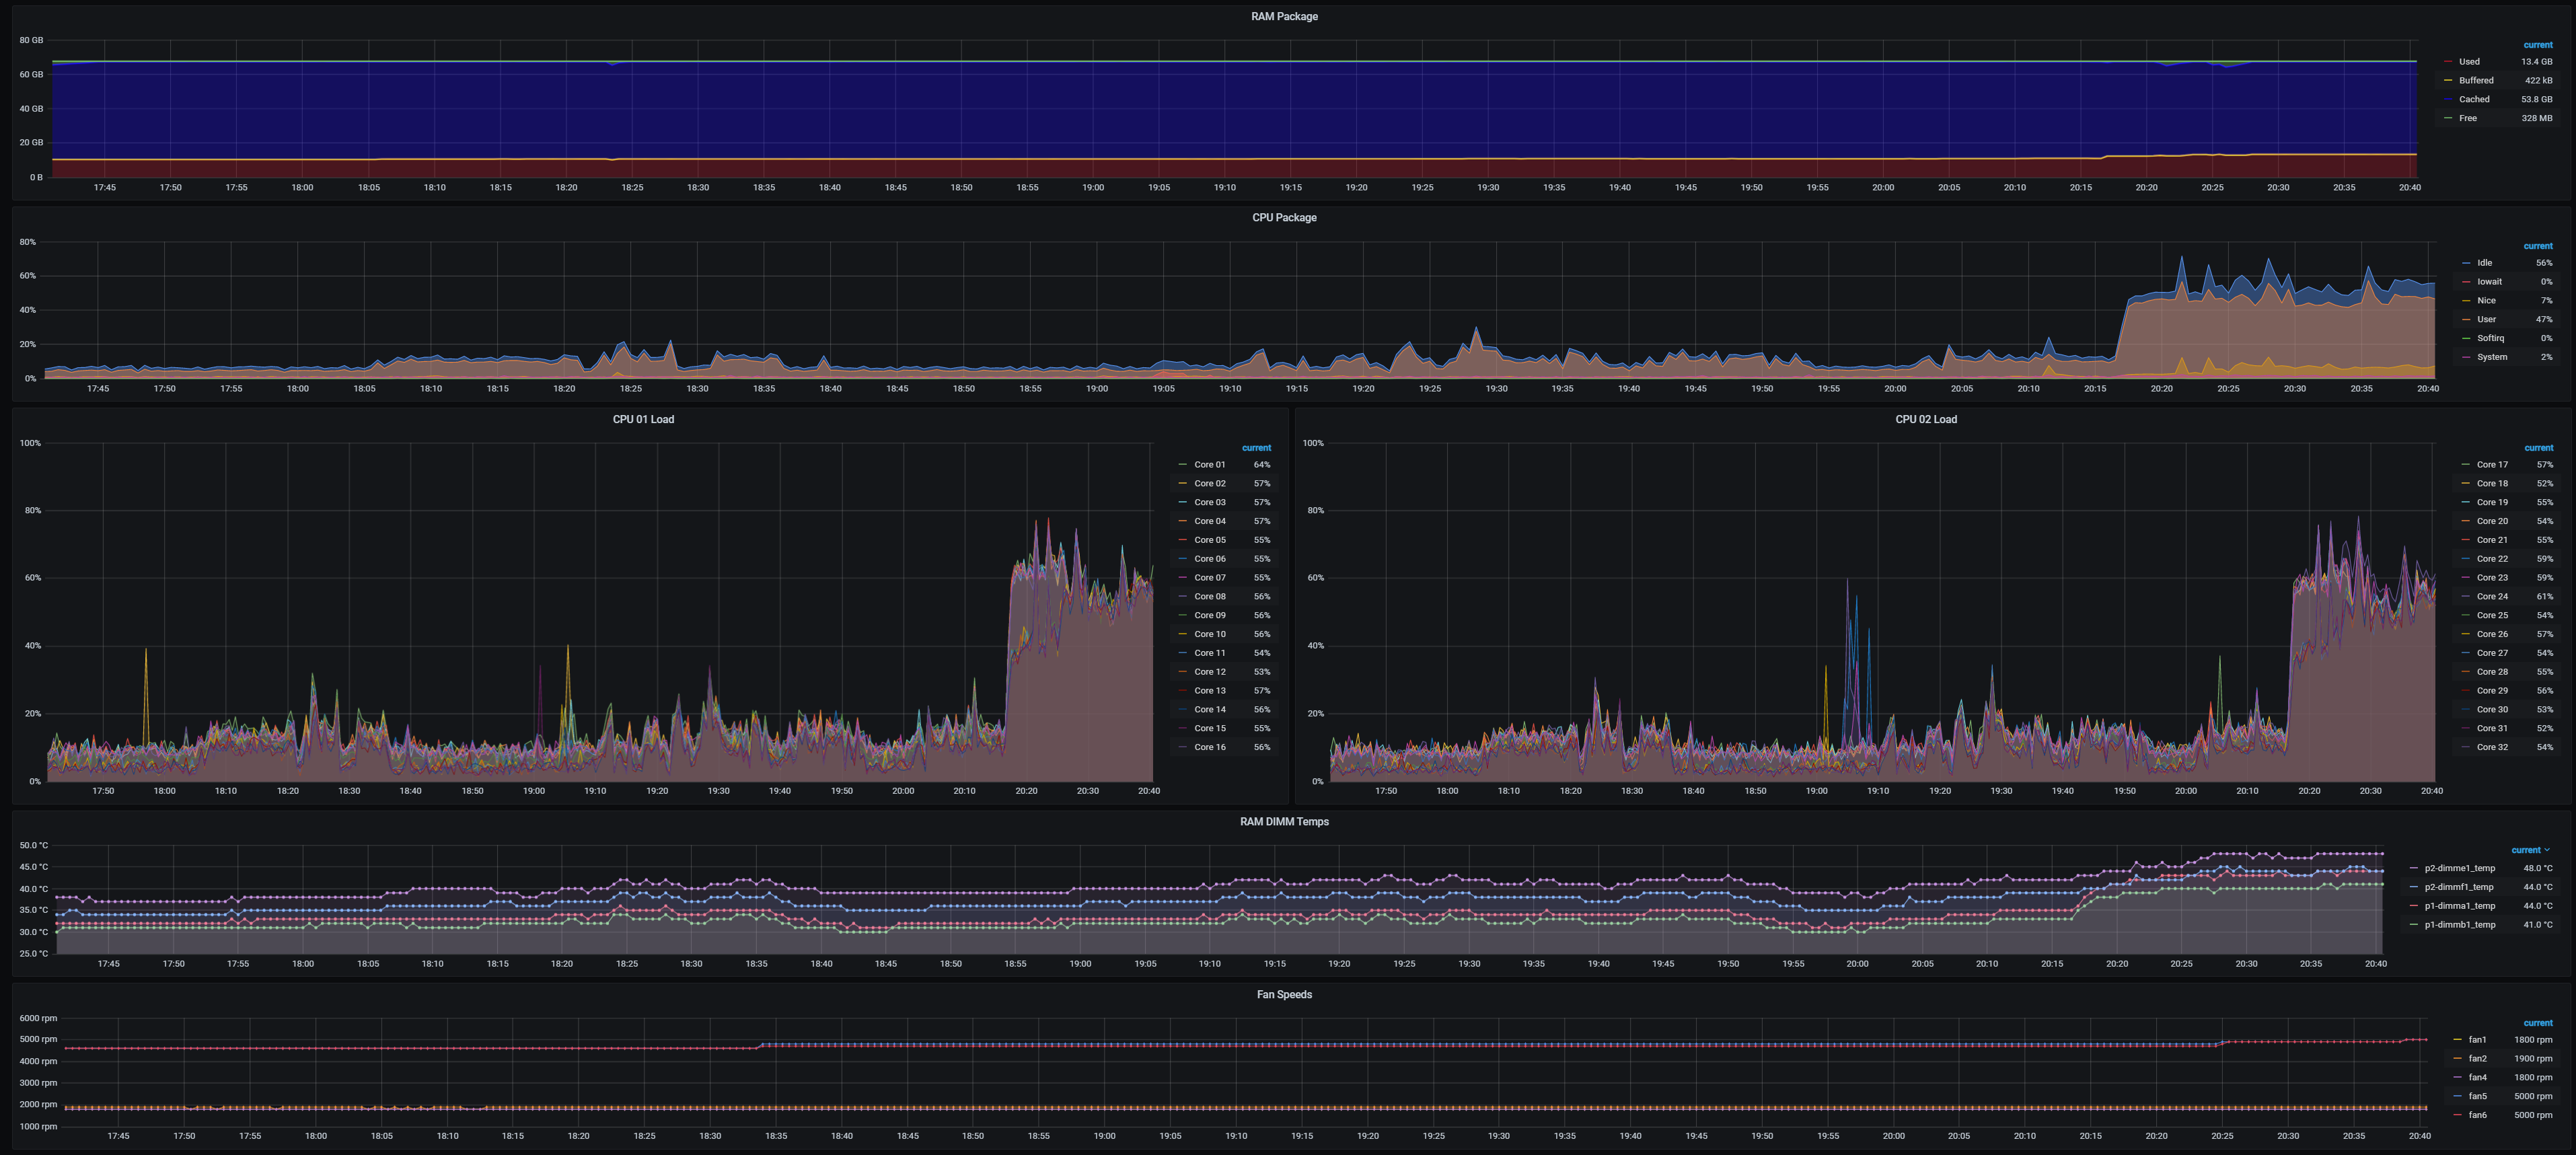Image resolution: width=2576 pixels, height=1155 pixels.
Task: Click the 48.0 °C p2-dimme1_temp value
Action: click(2537, 868)
